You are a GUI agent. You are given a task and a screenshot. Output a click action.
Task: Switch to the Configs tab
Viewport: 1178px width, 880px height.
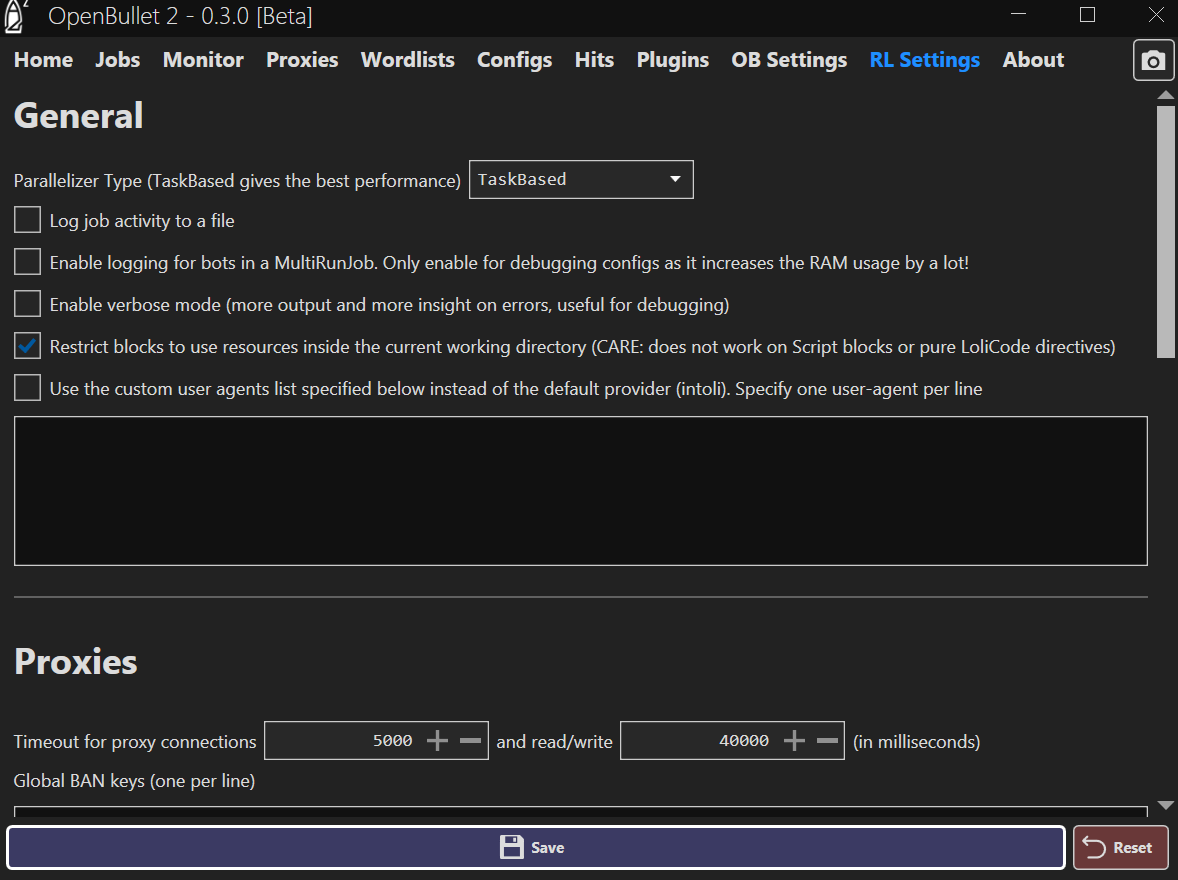coord(515,60)
